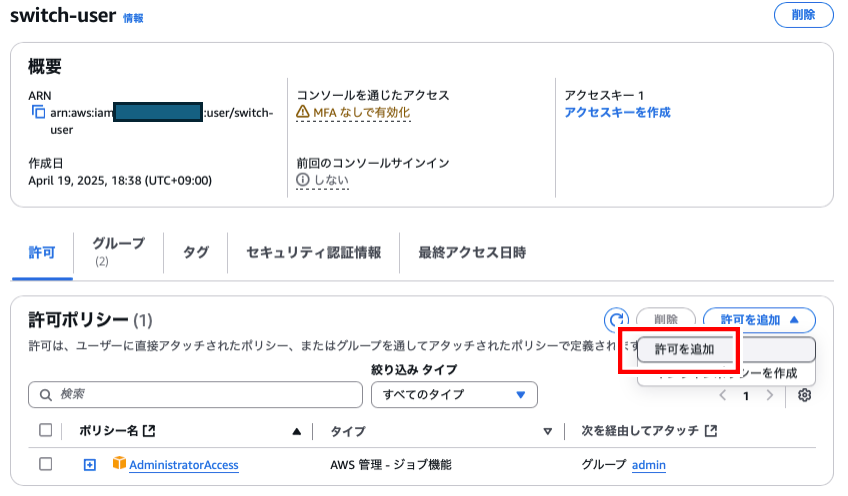This screenshot has width=848, height=496.
Task: Open the すべてのタイプ filter dropdown
Action: point(454,394)
